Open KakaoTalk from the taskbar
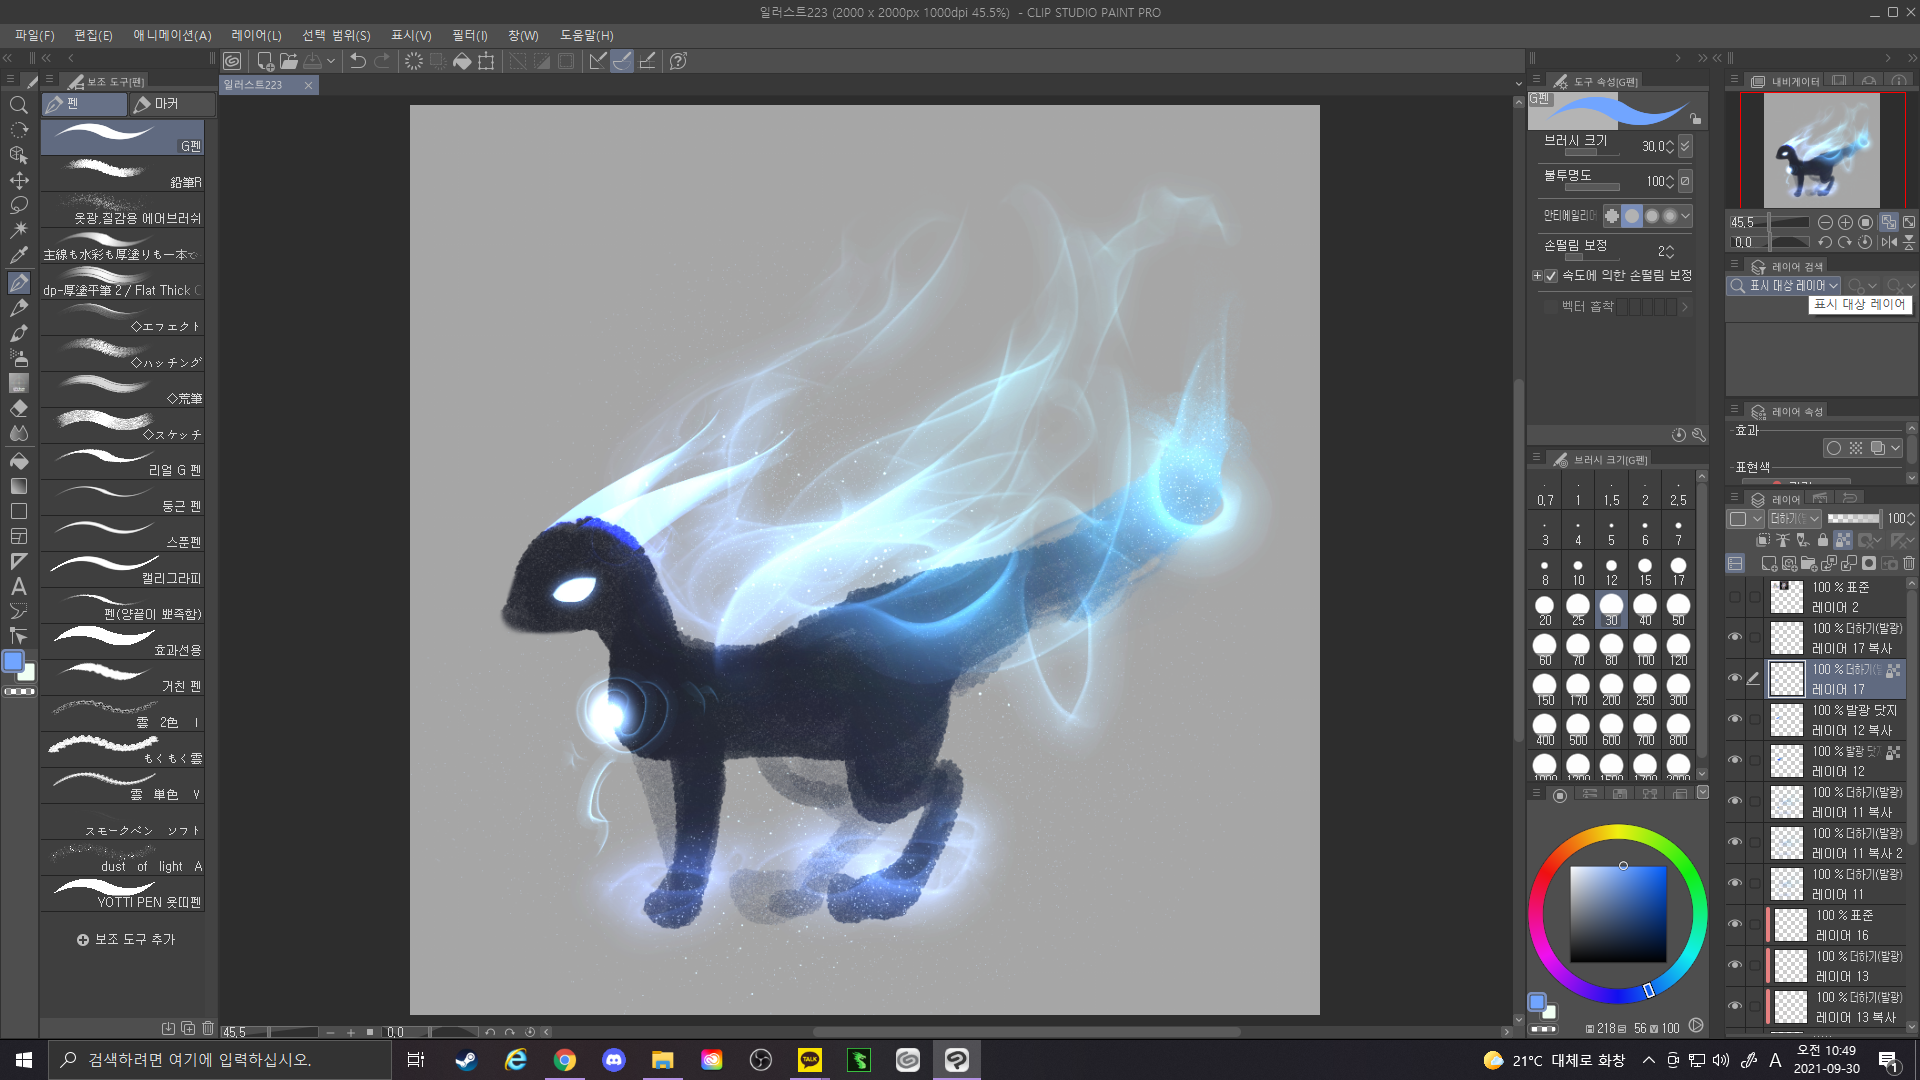This screenshot has width=1920, height=1080. (x=809, y=1060)
